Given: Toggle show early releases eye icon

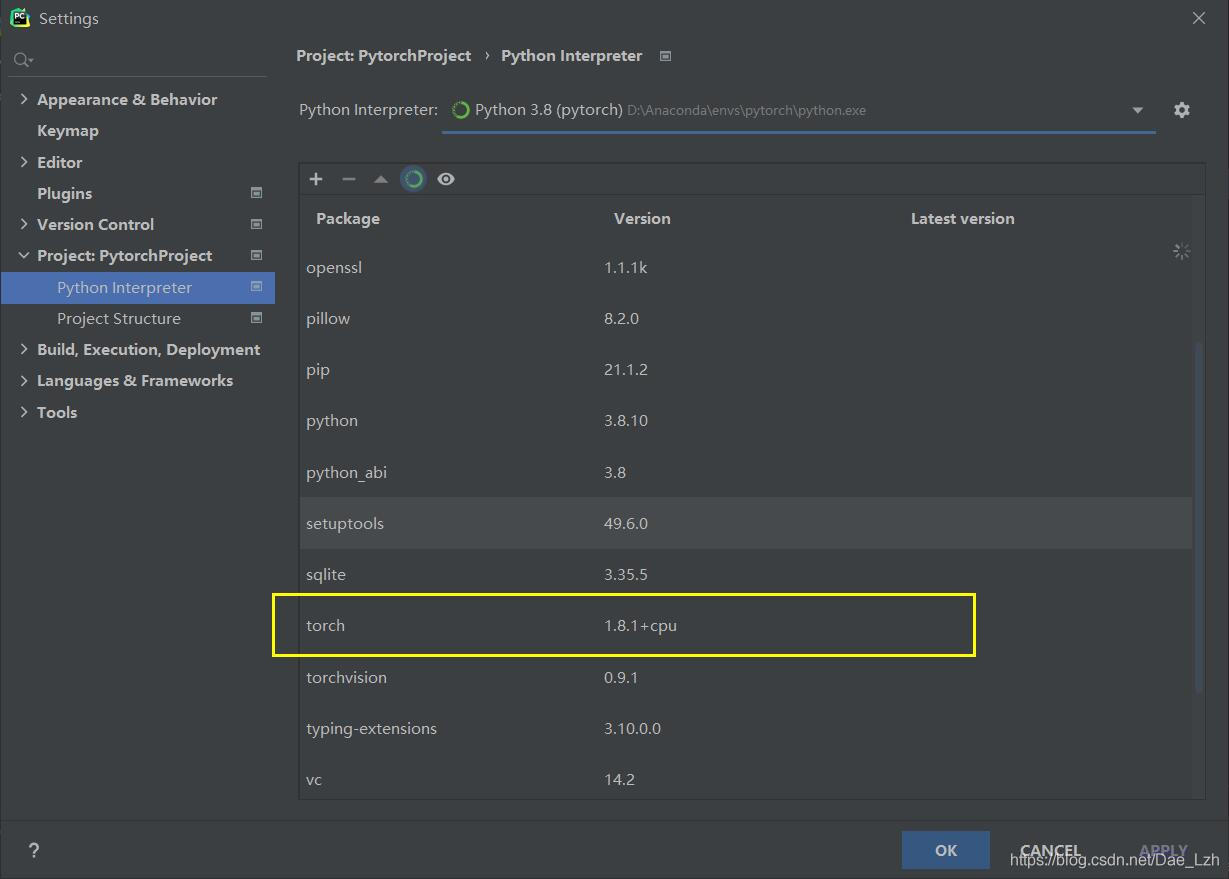Looking at the screenshot, I should pos(446,179).
